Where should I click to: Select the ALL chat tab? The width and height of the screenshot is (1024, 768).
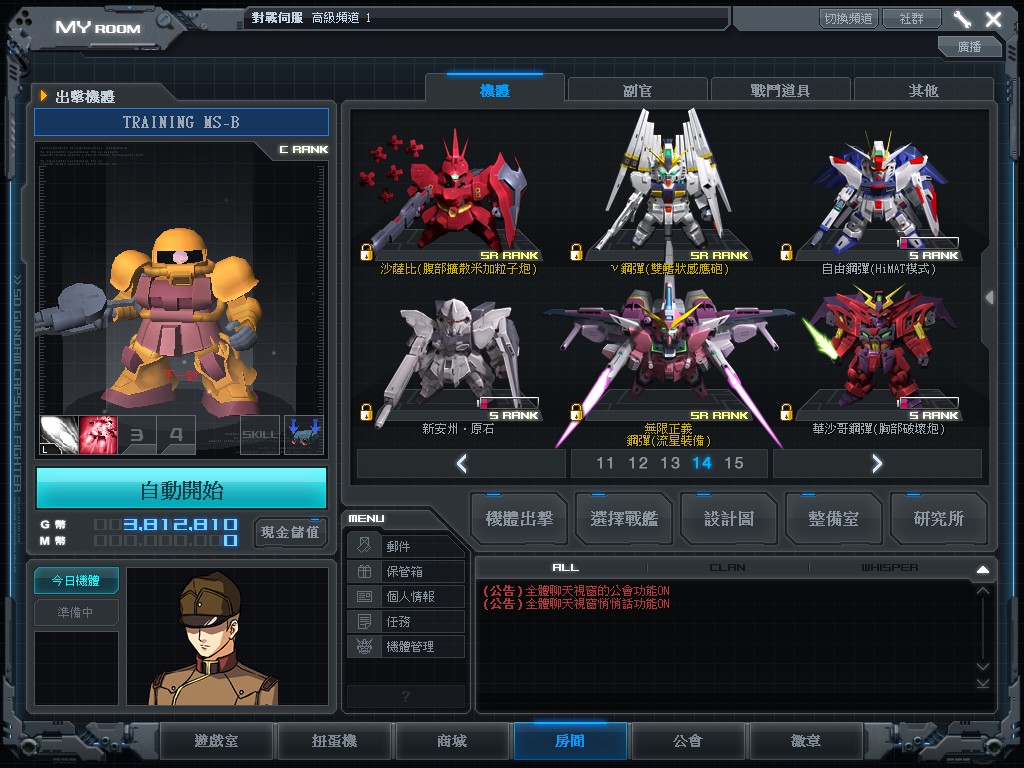pos(566,568)
